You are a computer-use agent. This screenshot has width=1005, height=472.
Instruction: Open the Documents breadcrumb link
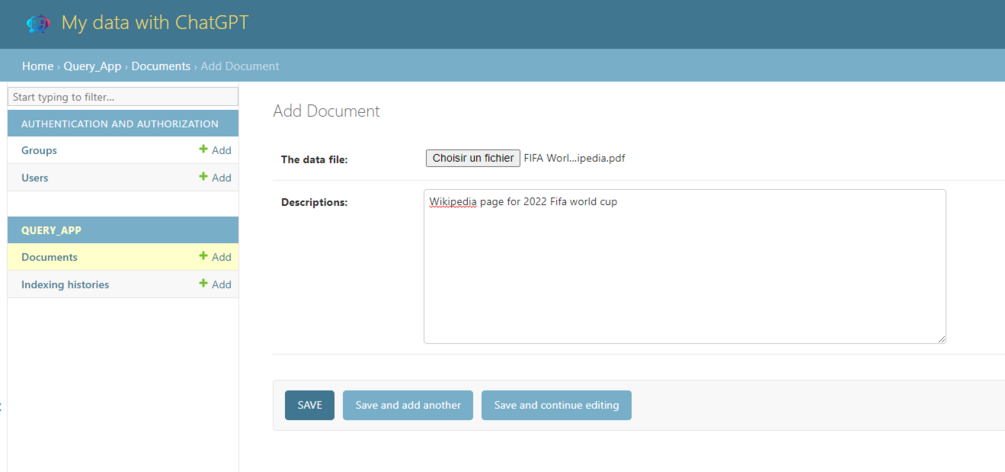pyautogui.click(x=161, y=66)
